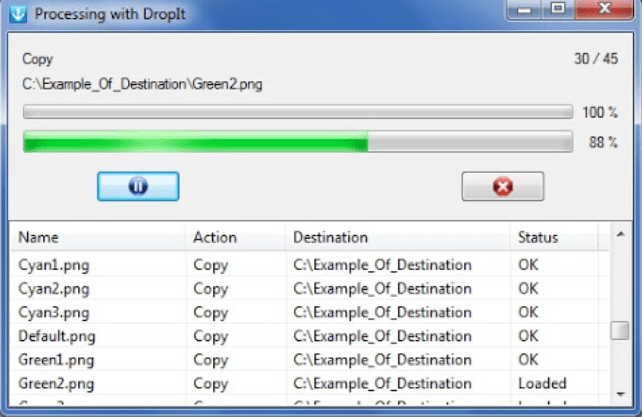
Task: Sort the list by the Status column header
Action: point(554,238)
